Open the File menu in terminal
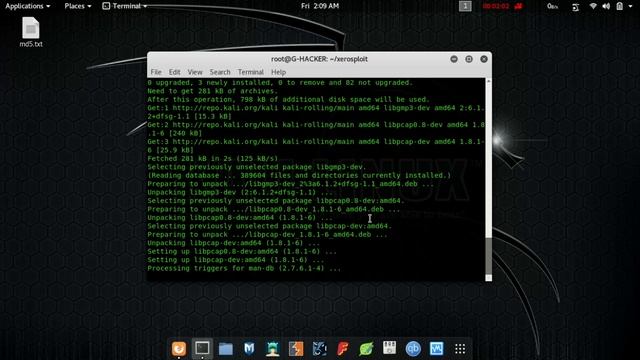 [156, 72]
